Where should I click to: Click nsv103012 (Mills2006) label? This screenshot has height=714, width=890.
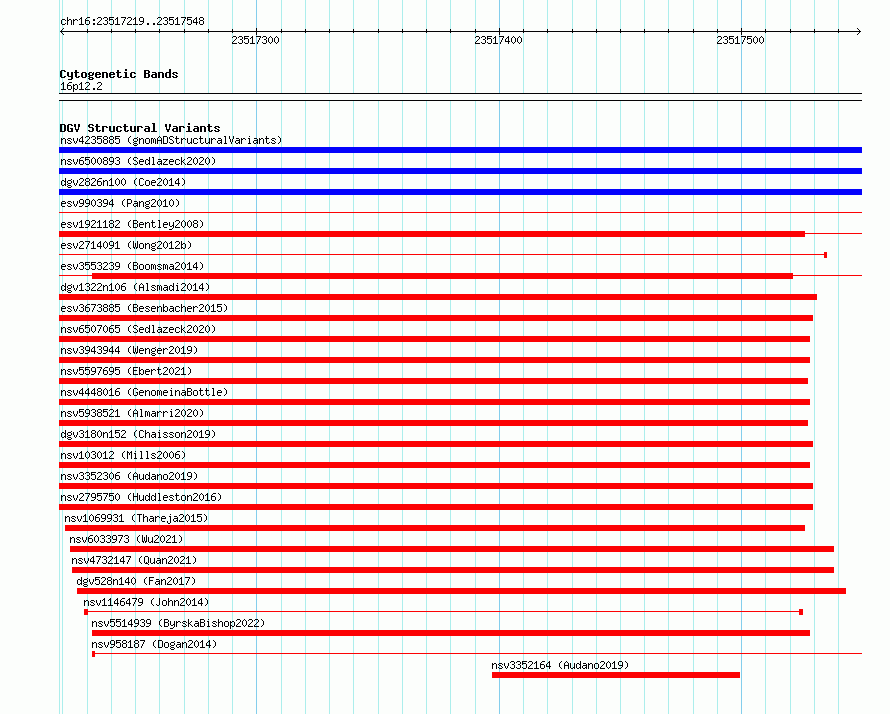pyautogui.click(x=123, y=455)
